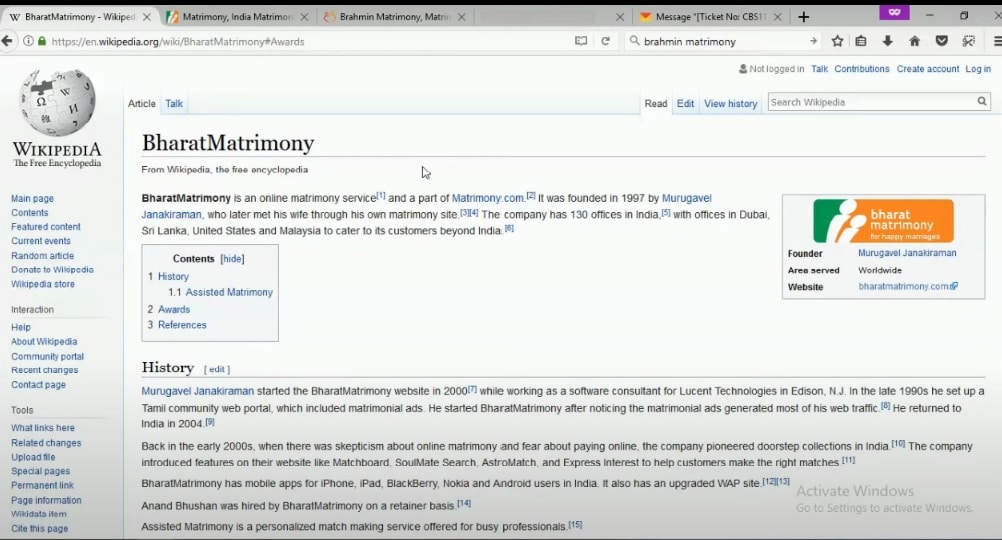Open a new tab with plus button
Screen dimensions: 1002x540
803,17
